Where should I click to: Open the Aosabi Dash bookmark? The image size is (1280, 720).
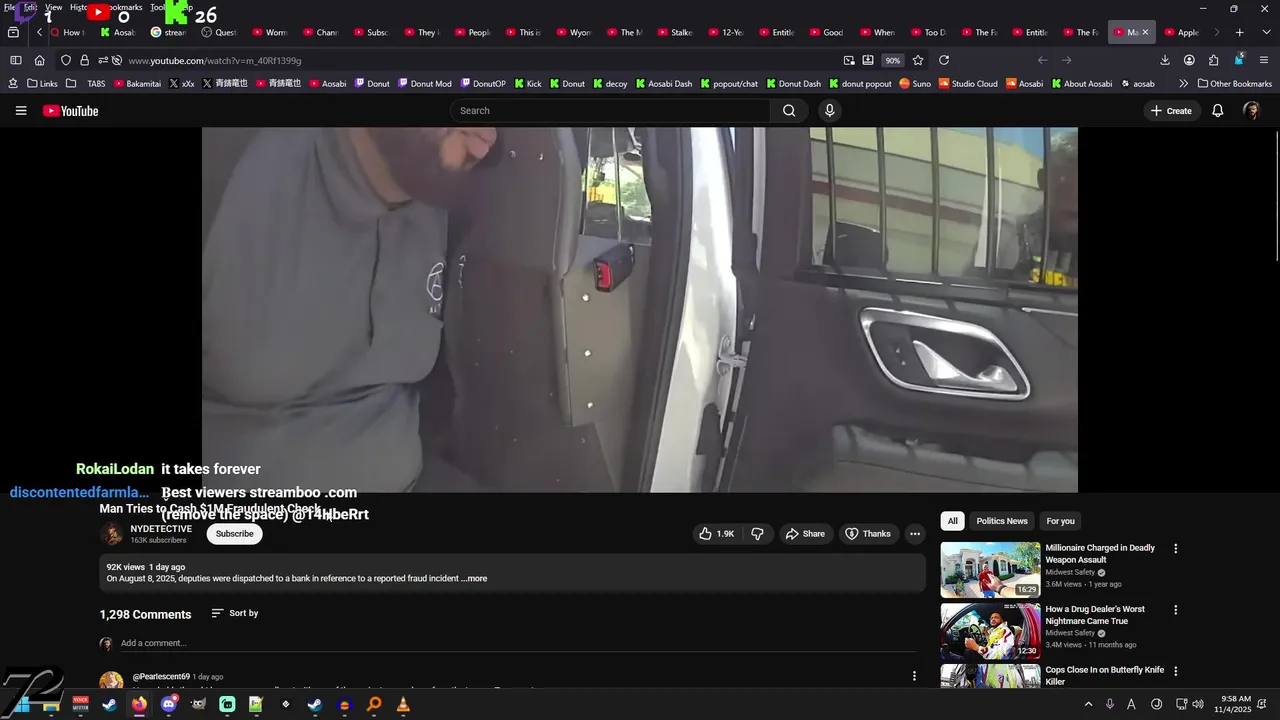[663, 84]
